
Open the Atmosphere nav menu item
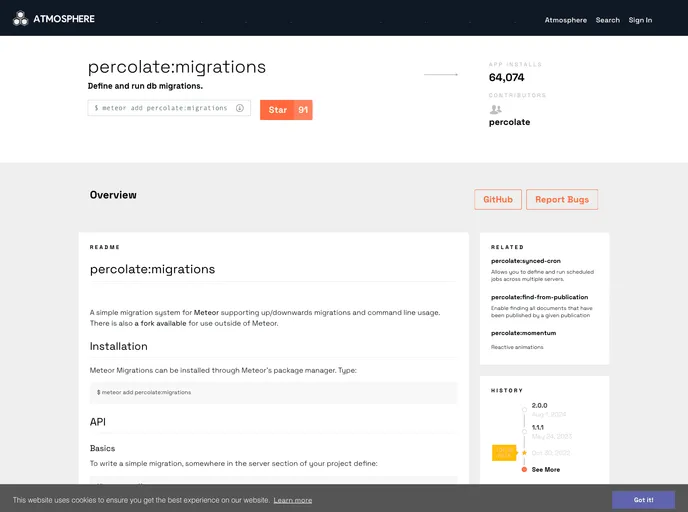coord(565,20)
